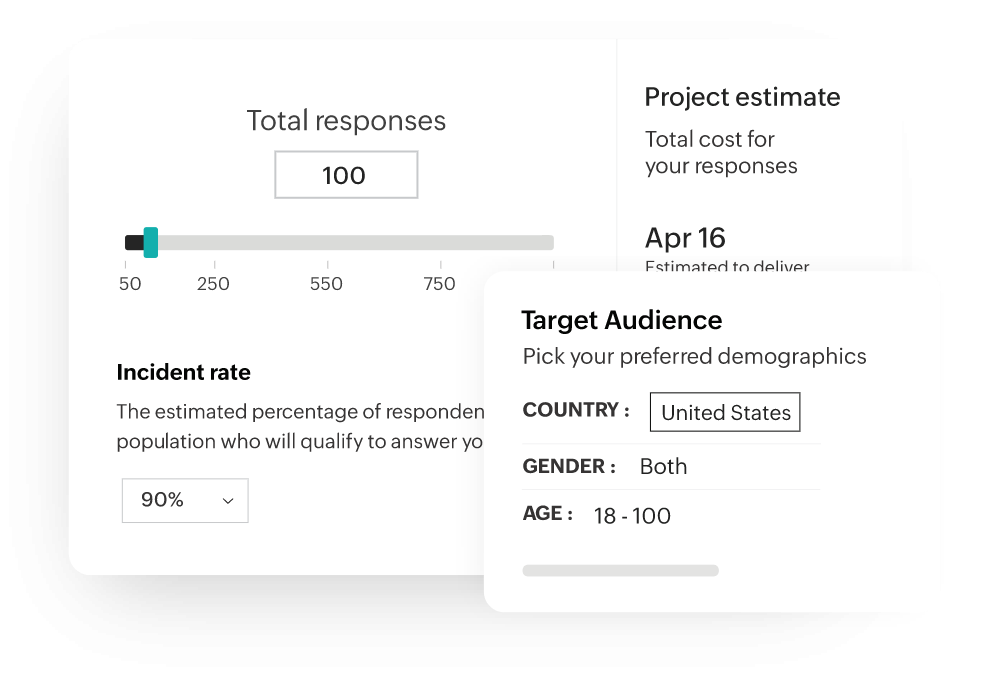Click the Incident rate label
984x674 pixels.
tap(183, 373)
